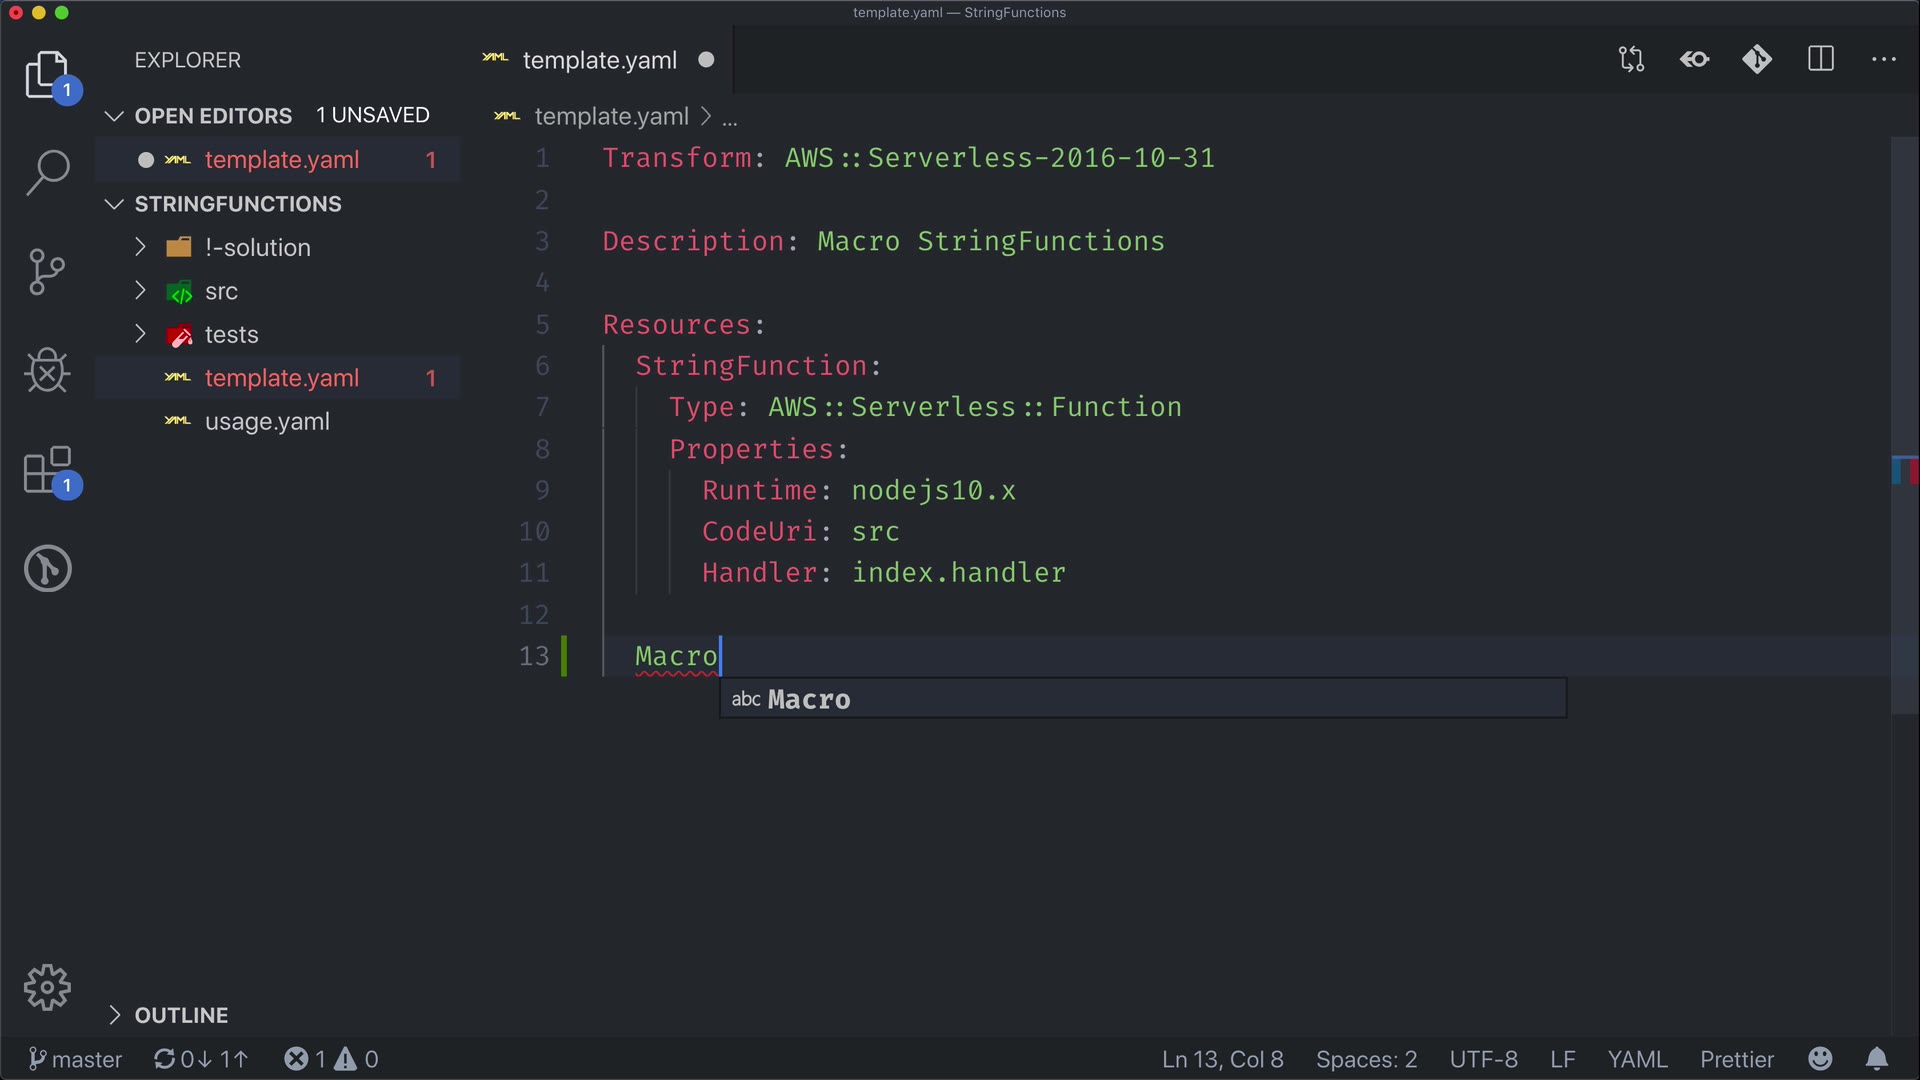Open the Source Control view
Image resolution: width=1920 pixels, height=1080 pixels.
tap(47, 272)
